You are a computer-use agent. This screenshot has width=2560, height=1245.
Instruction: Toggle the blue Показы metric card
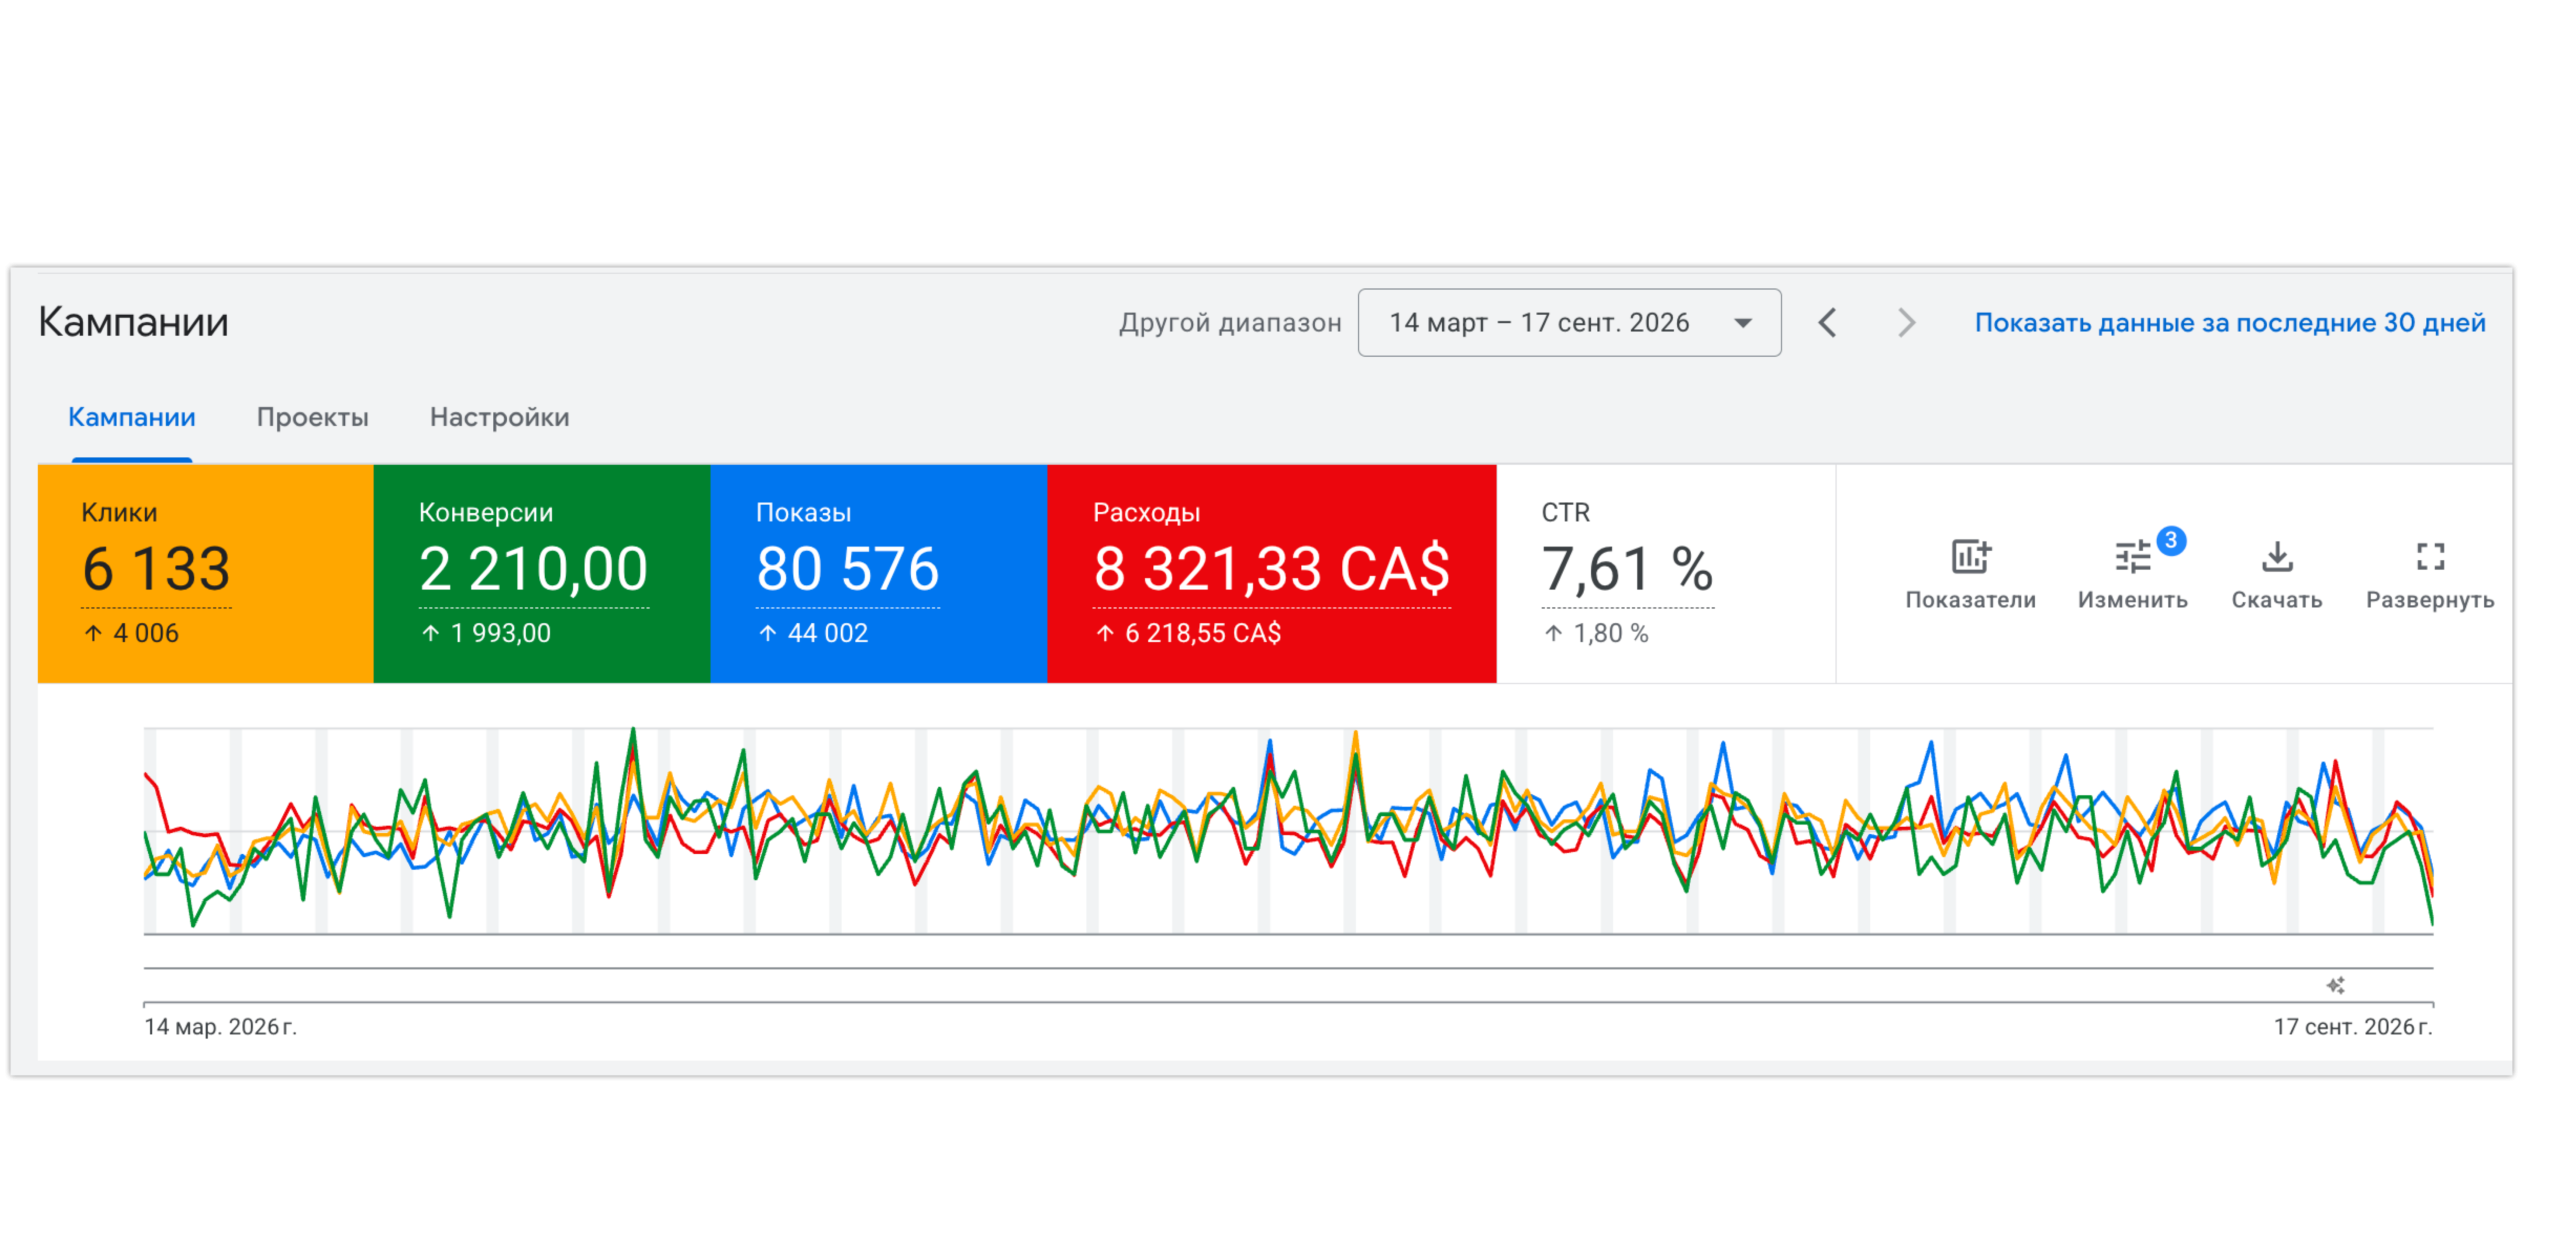click(878, 573)
